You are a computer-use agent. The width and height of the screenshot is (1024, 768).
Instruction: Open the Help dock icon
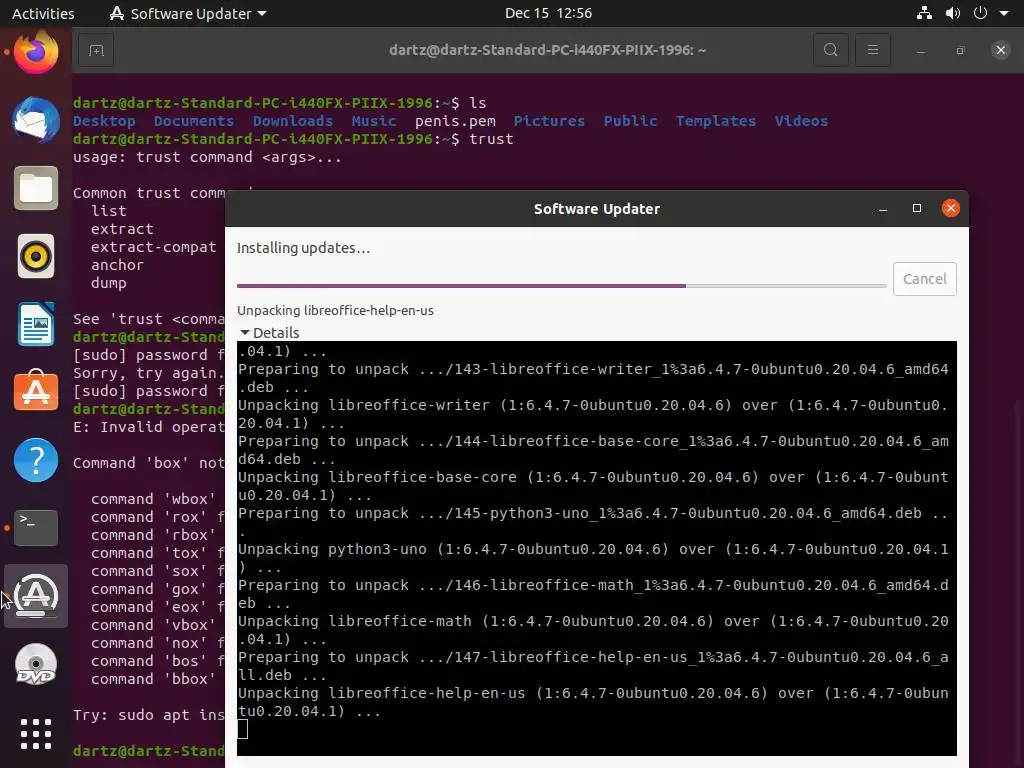[x=36, y=460]
